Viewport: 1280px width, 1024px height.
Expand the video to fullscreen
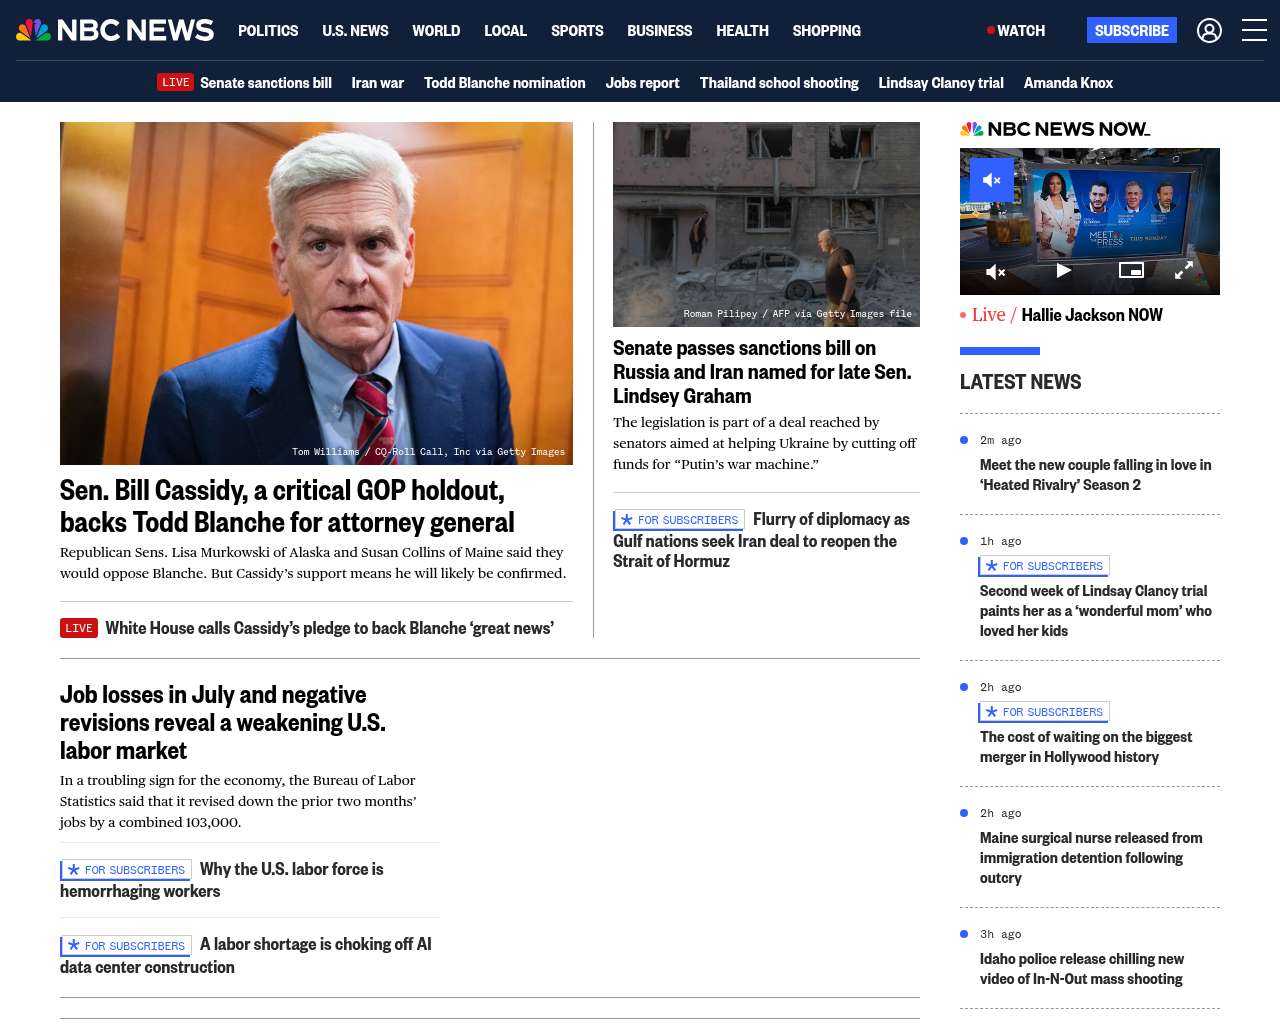tap(1183, 270)
